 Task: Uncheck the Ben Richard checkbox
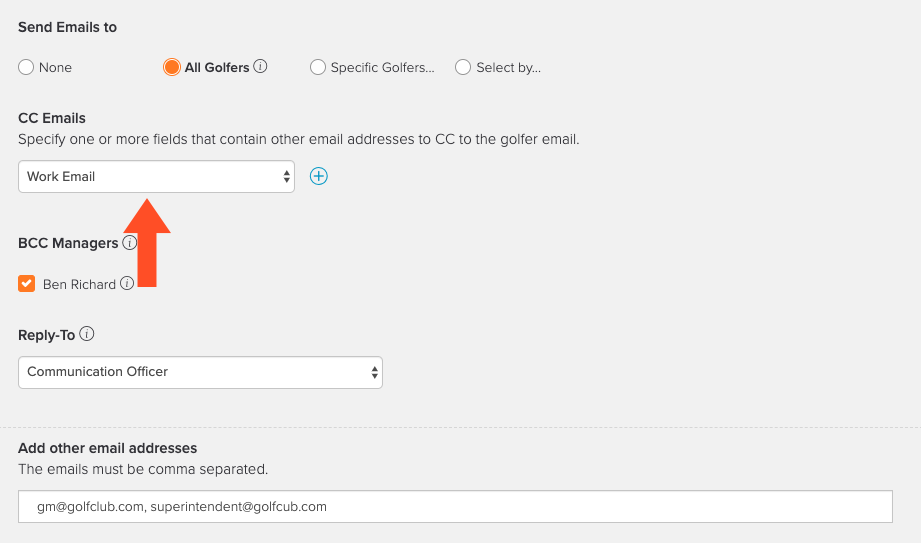26,284
